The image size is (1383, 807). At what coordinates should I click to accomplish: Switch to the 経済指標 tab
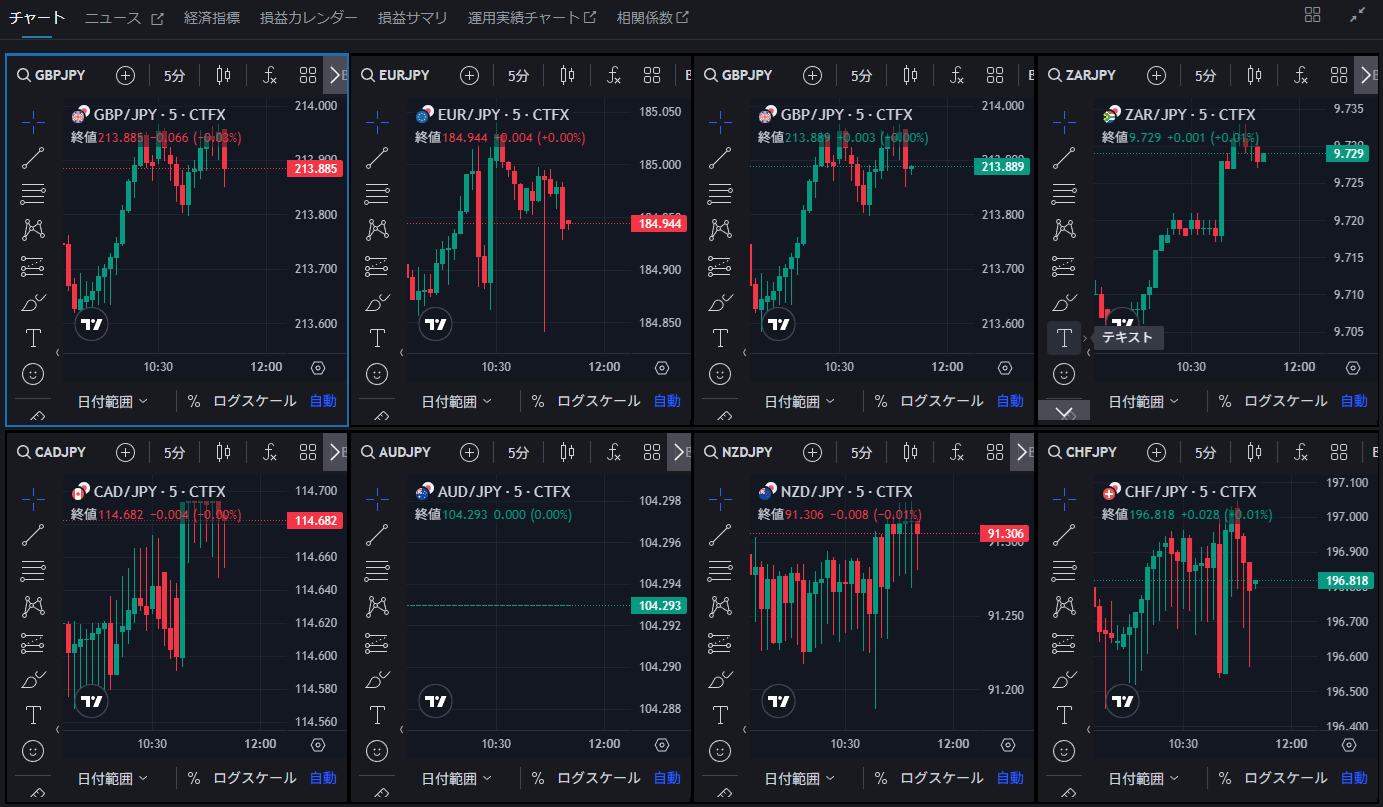[212, 18]
